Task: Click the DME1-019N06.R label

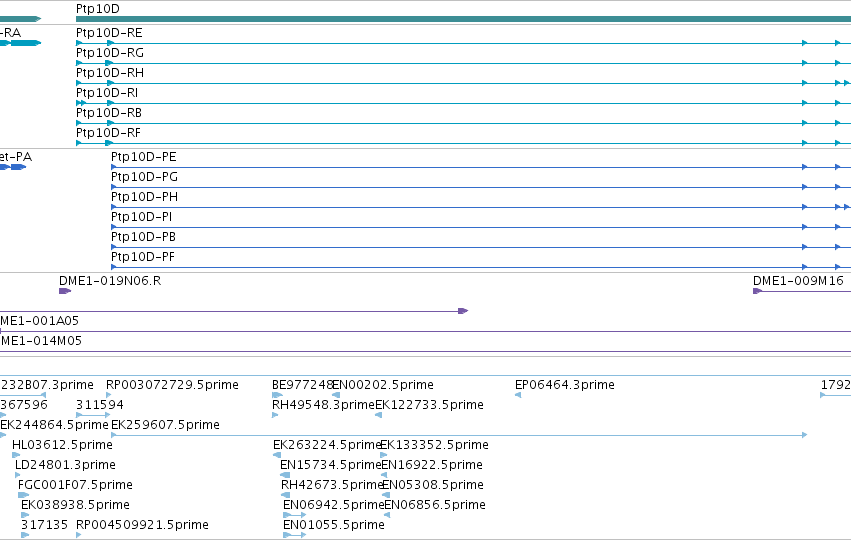Action: [x=110, y=281]
